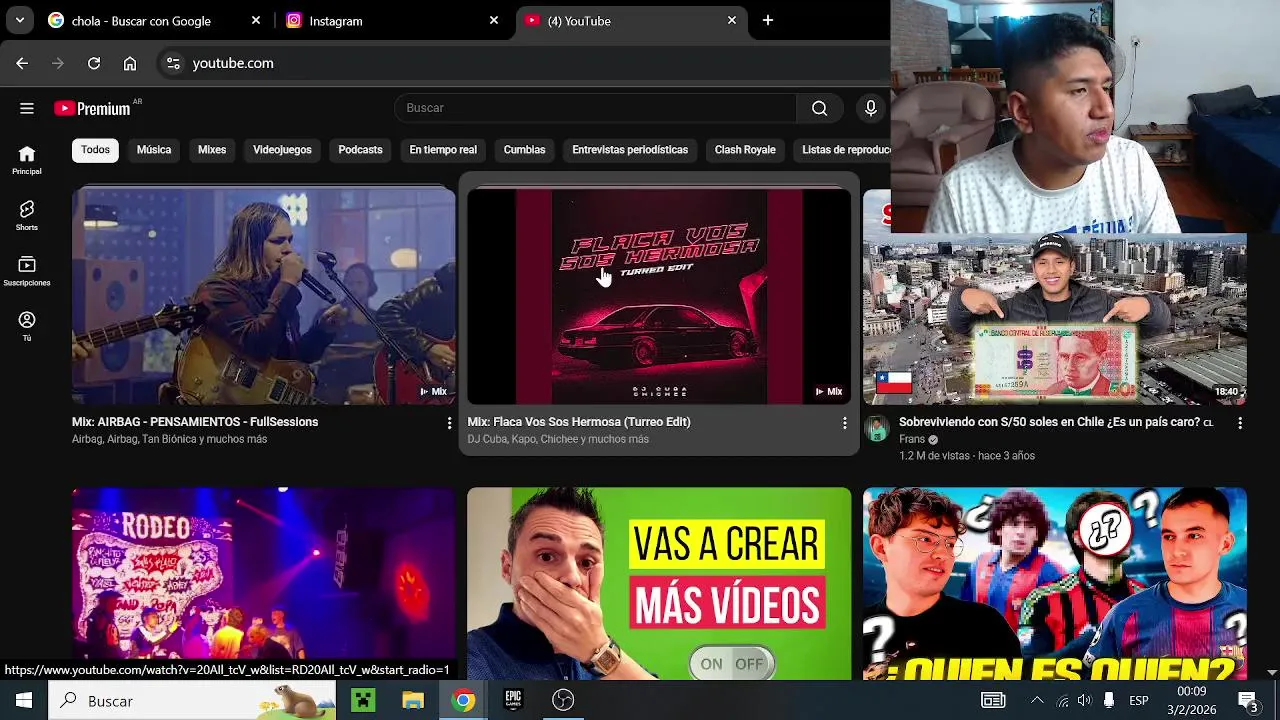Click the YouTube search input field

595,108
